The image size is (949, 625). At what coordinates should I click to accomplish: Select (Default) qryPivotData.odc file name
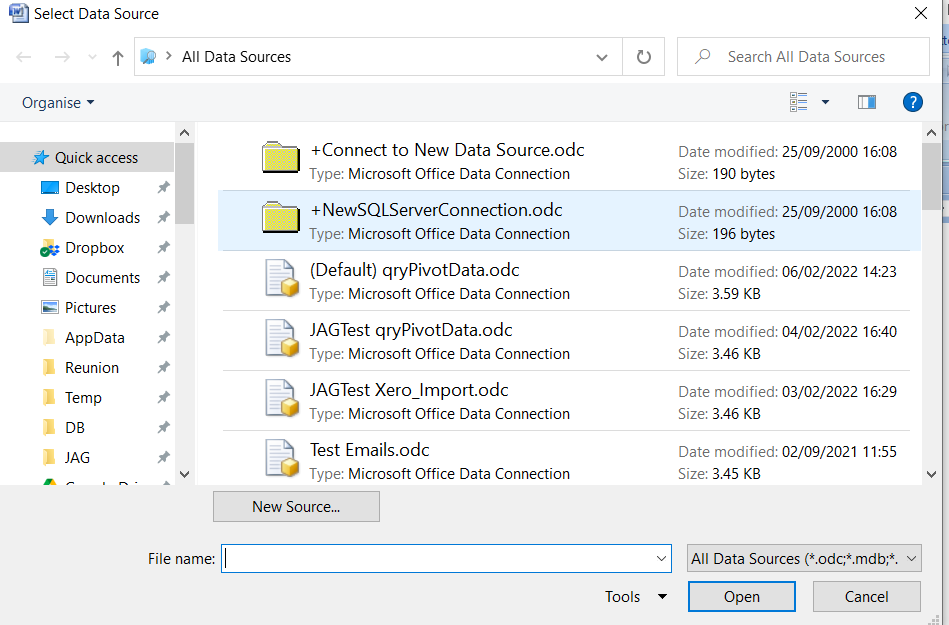pyautogui.click(x=415, y=270)
